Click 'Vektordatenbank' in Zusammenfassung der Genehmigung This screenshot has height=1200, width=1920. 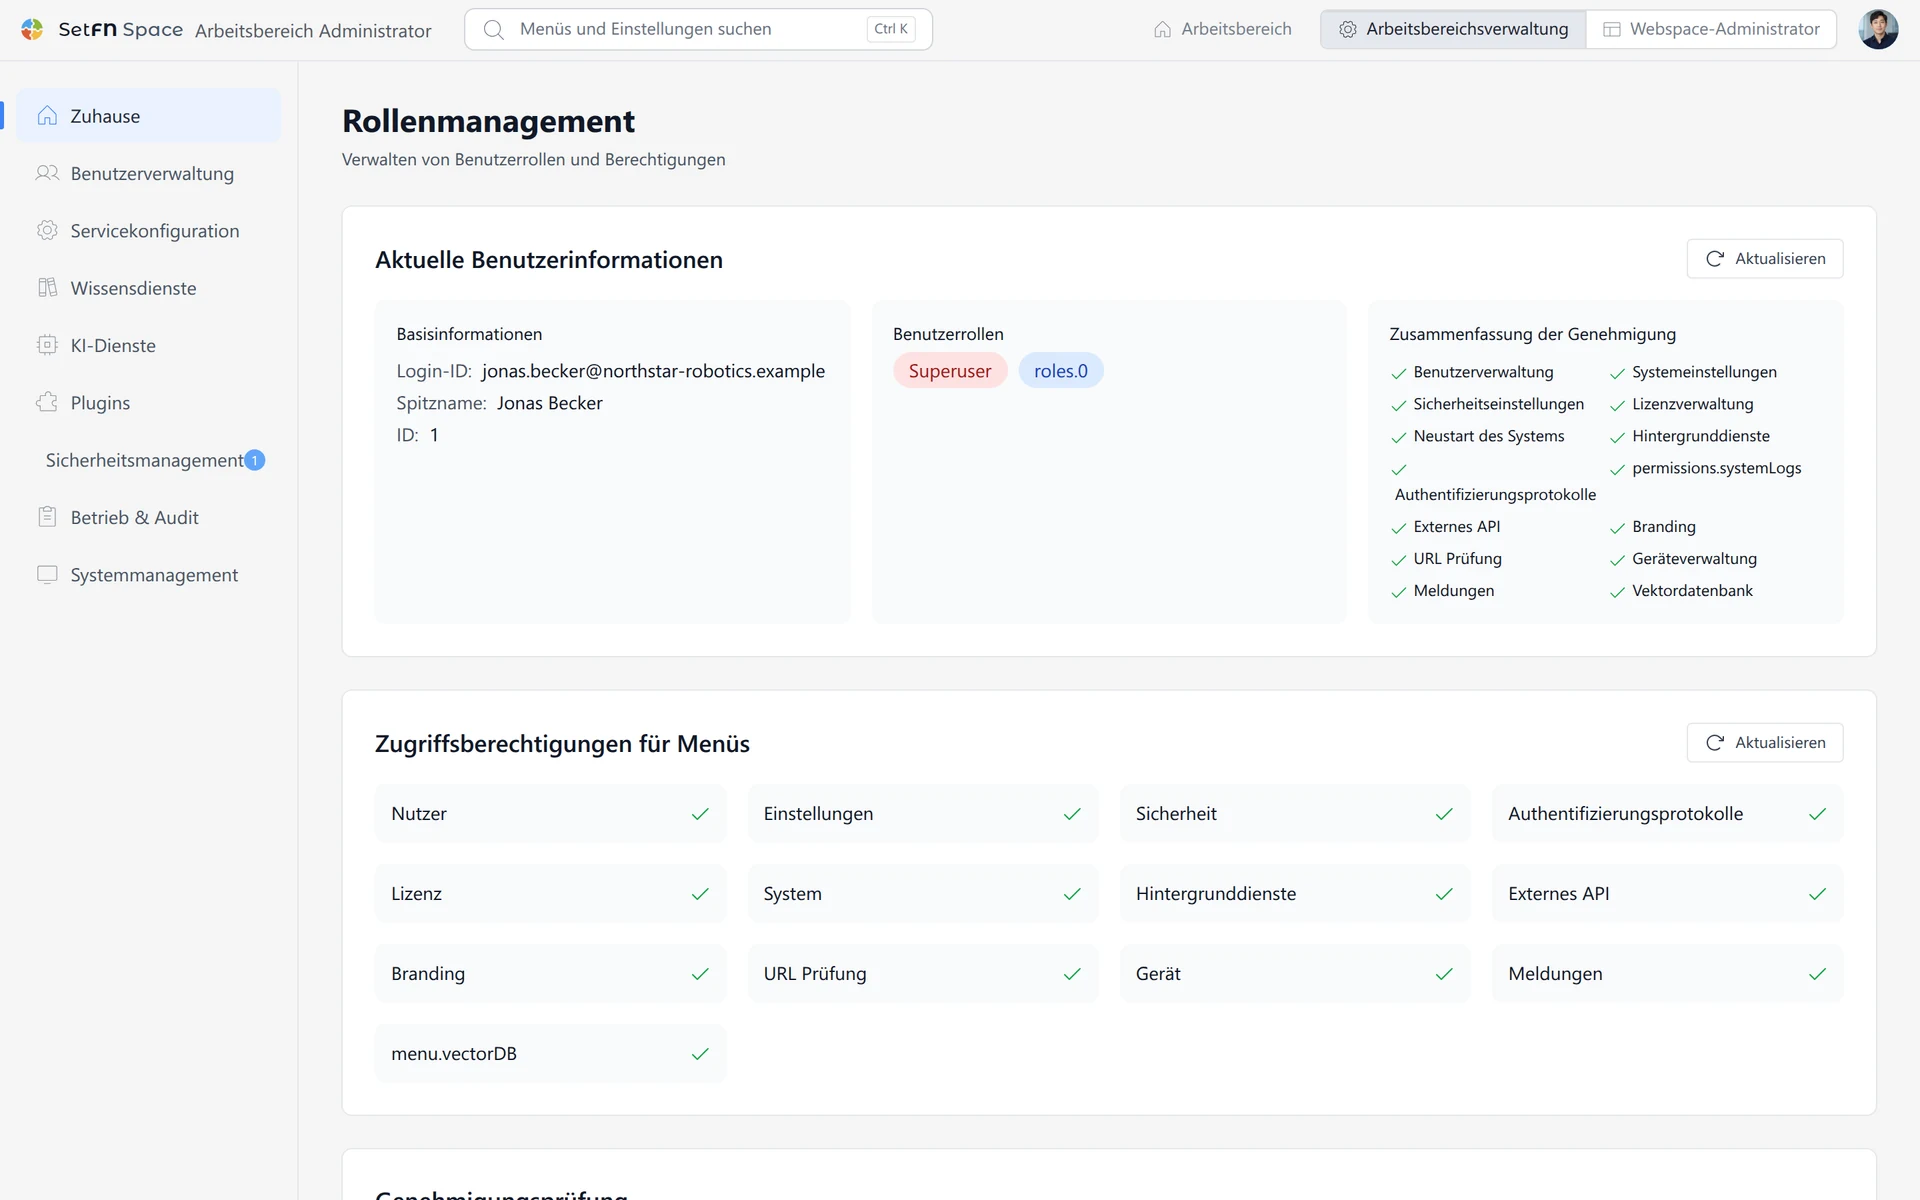[x=1692, y=591]
